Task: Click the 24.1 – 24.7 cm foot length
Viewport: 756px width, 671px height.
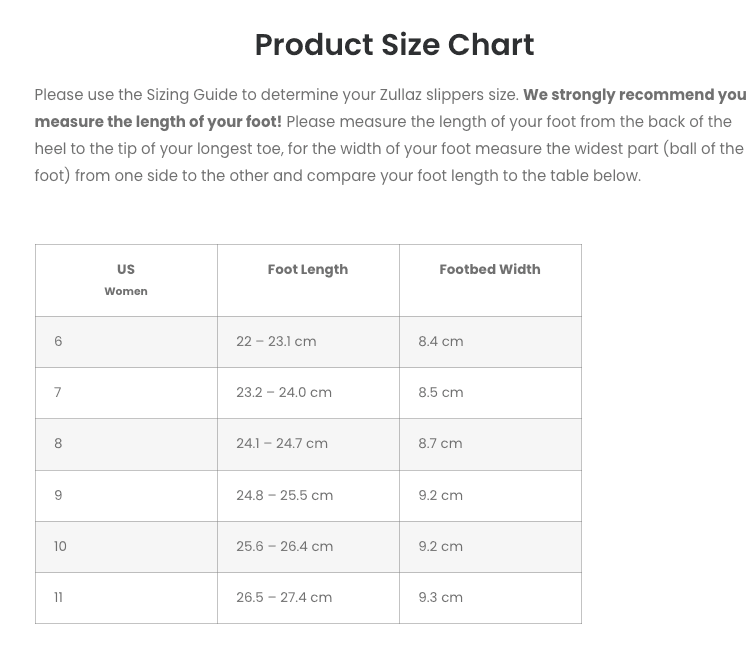Action: (282, 444)
